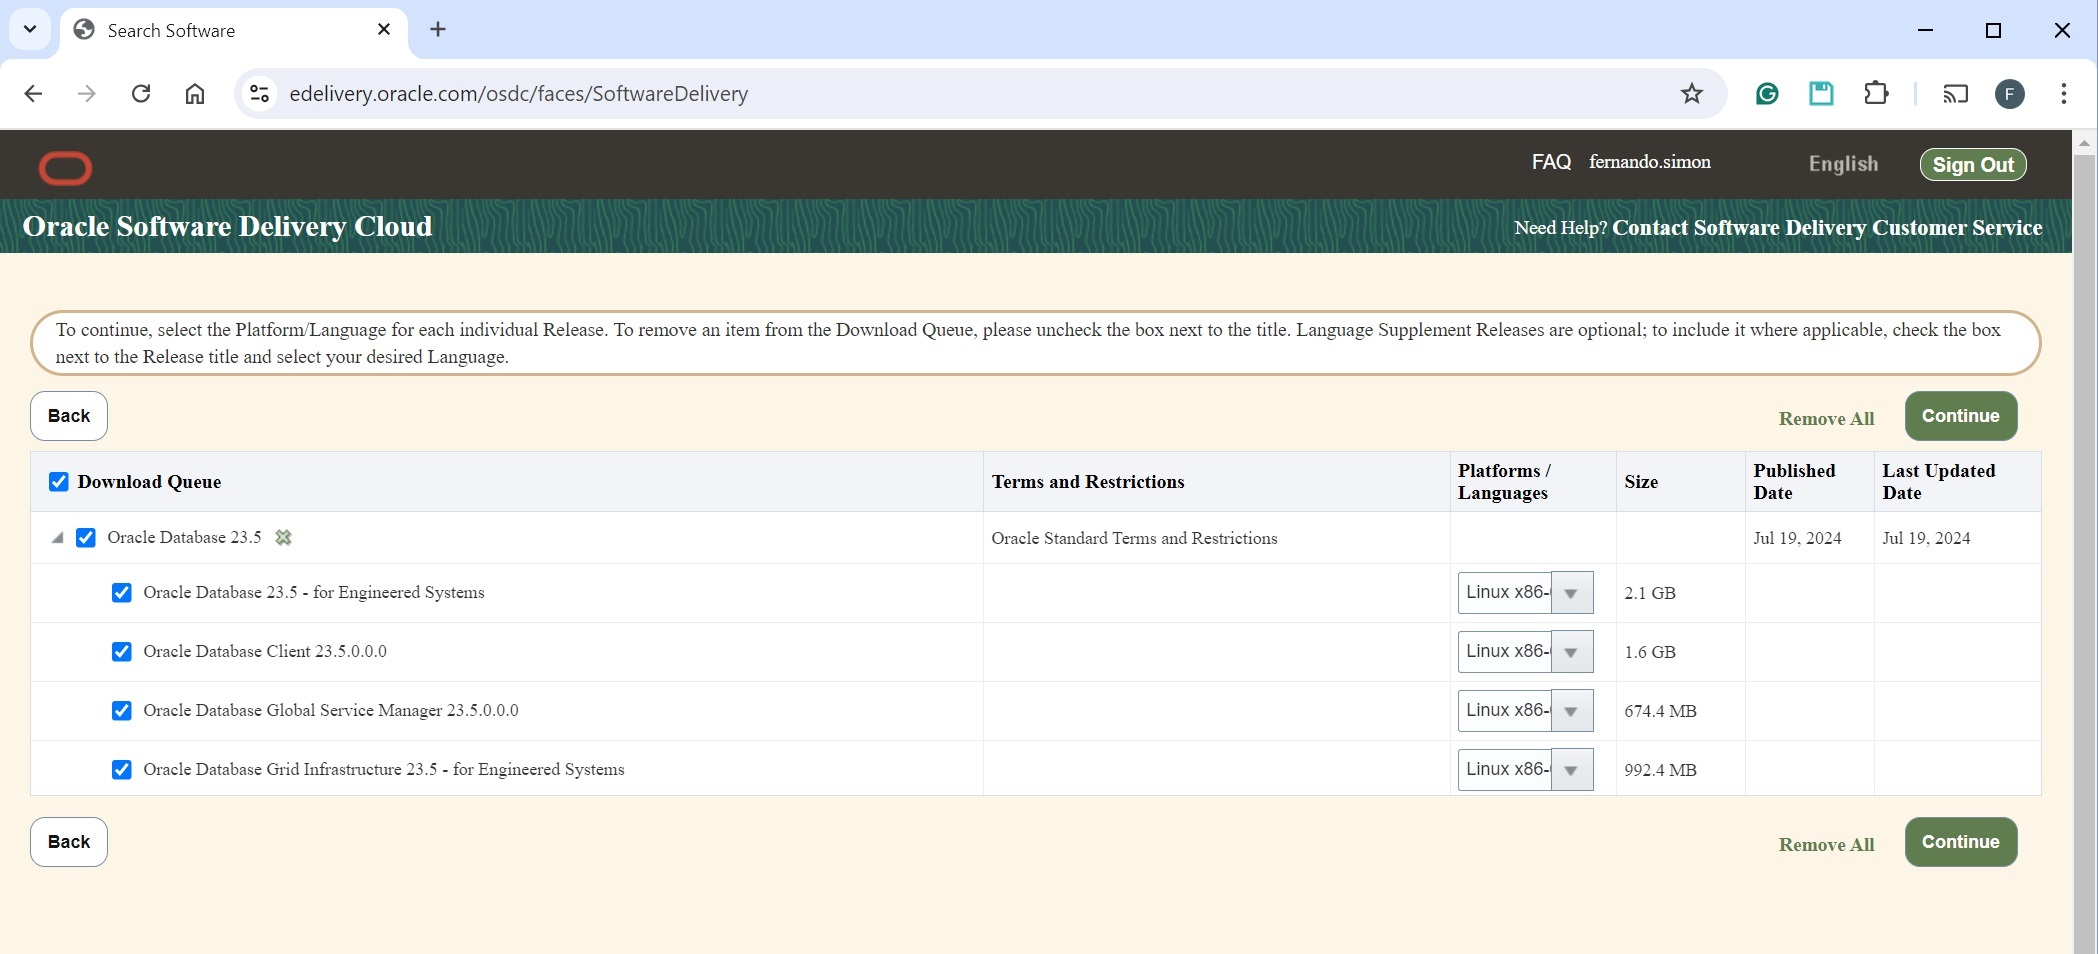
Task: Click the top Remove All link
Action: coord(1826,419)
